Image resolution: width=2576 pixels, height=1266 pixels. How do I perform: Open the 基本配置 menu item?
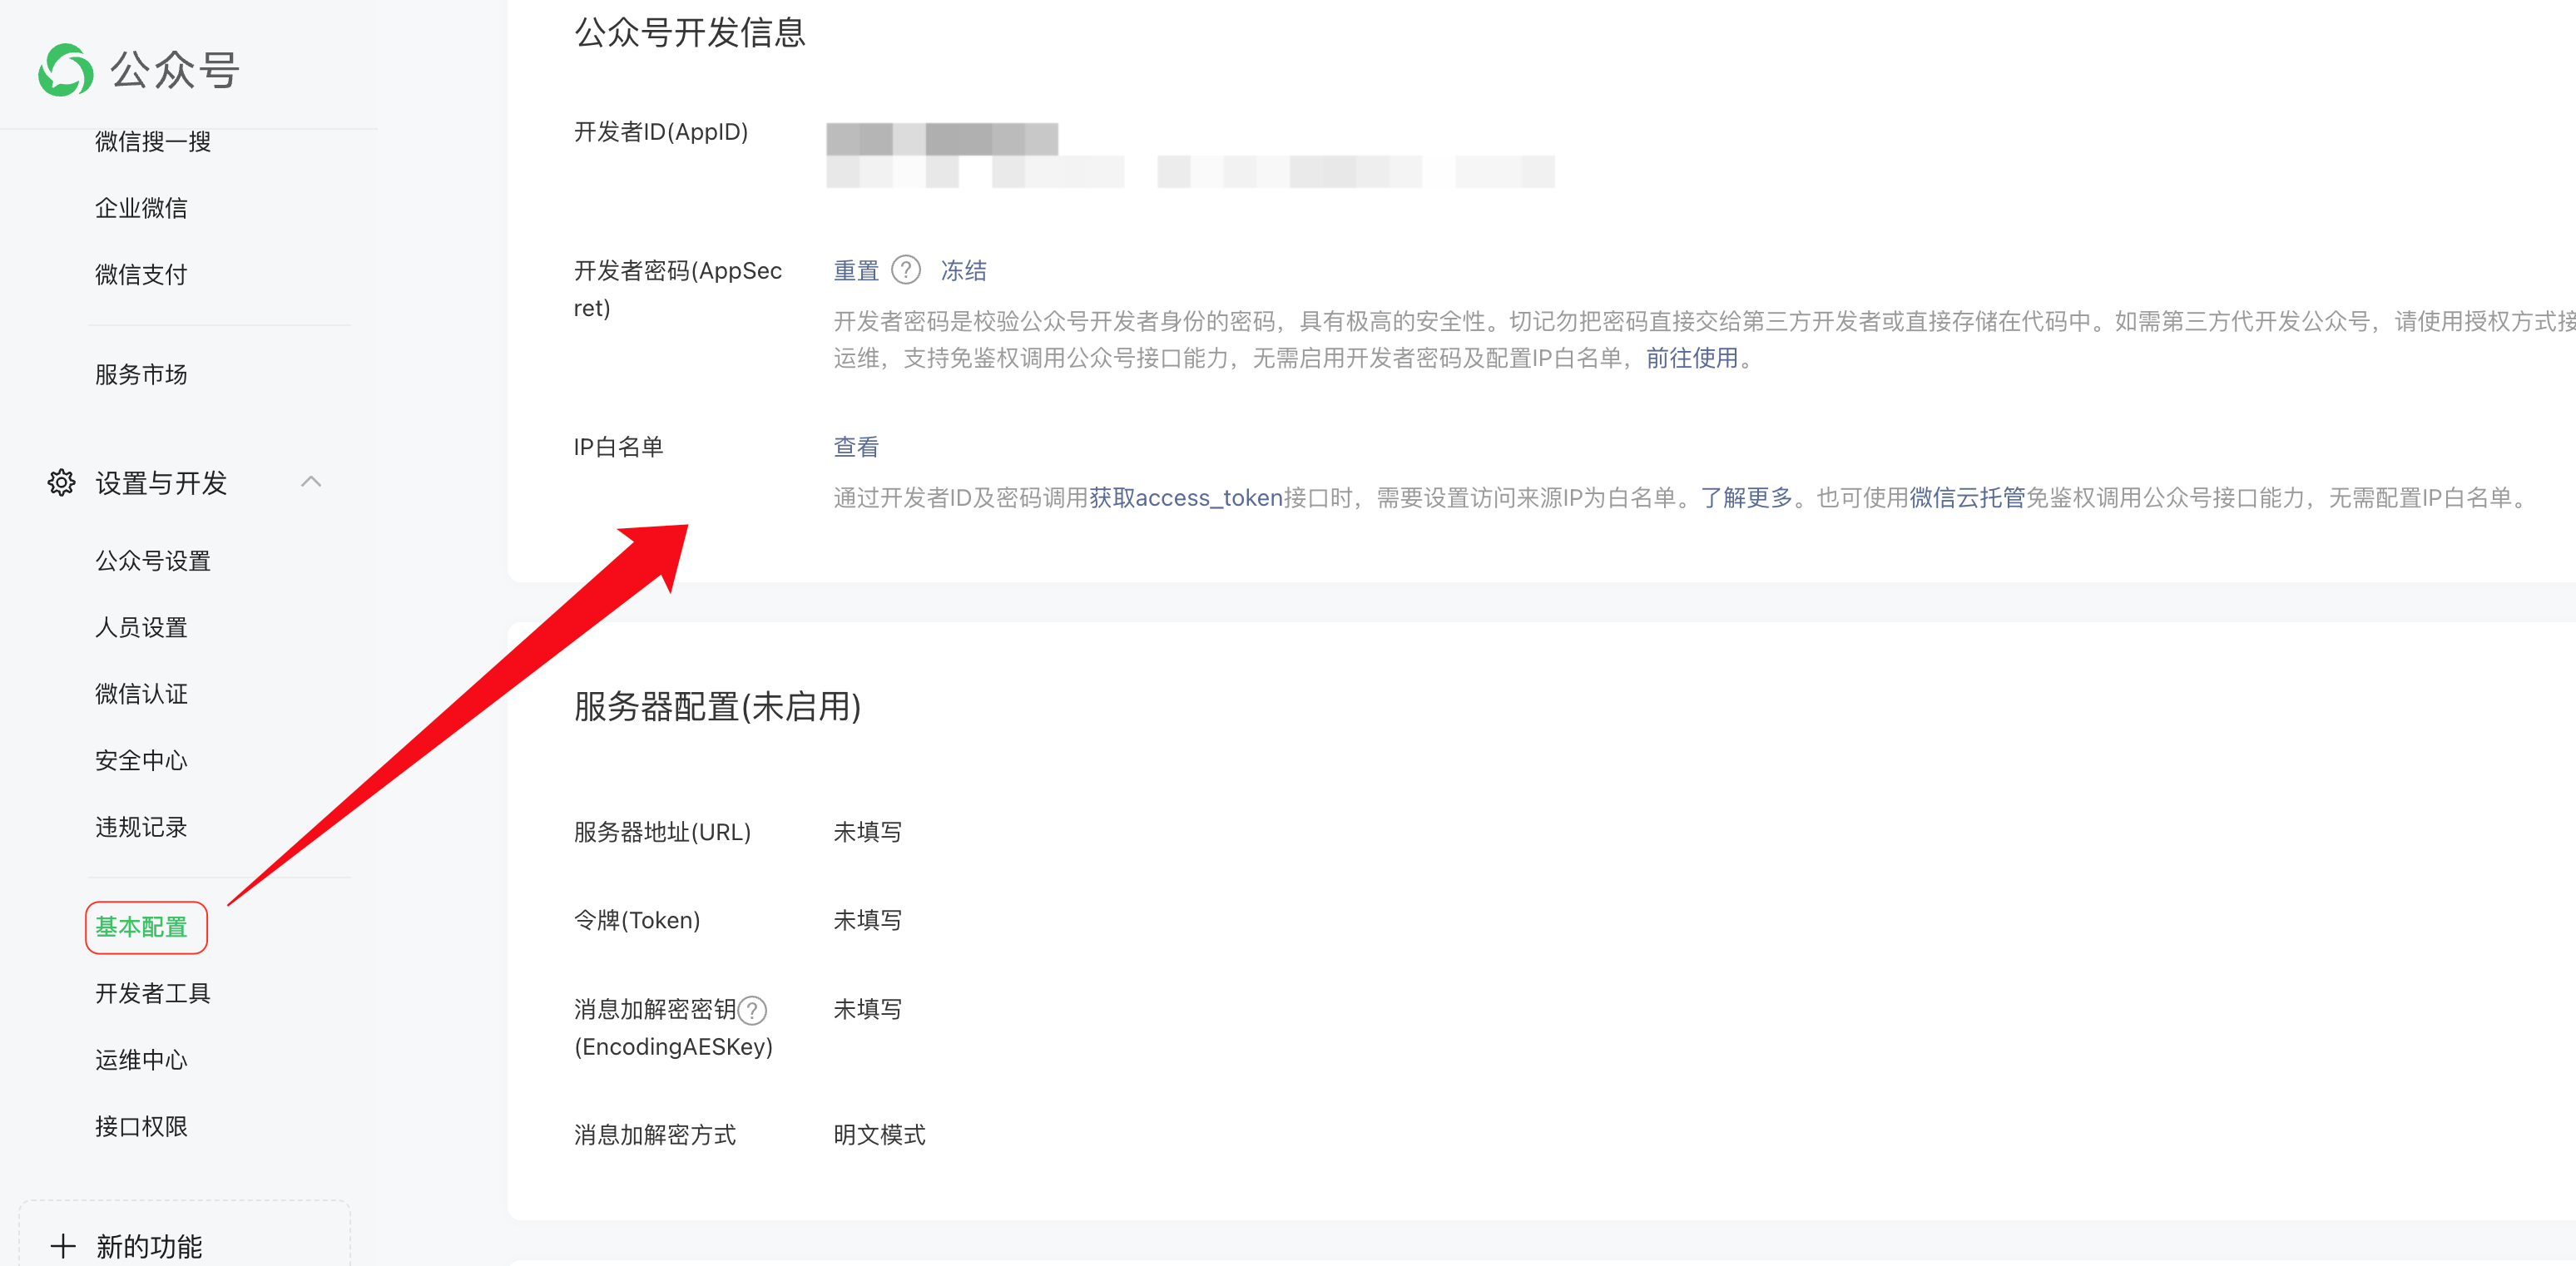point(142,927)
